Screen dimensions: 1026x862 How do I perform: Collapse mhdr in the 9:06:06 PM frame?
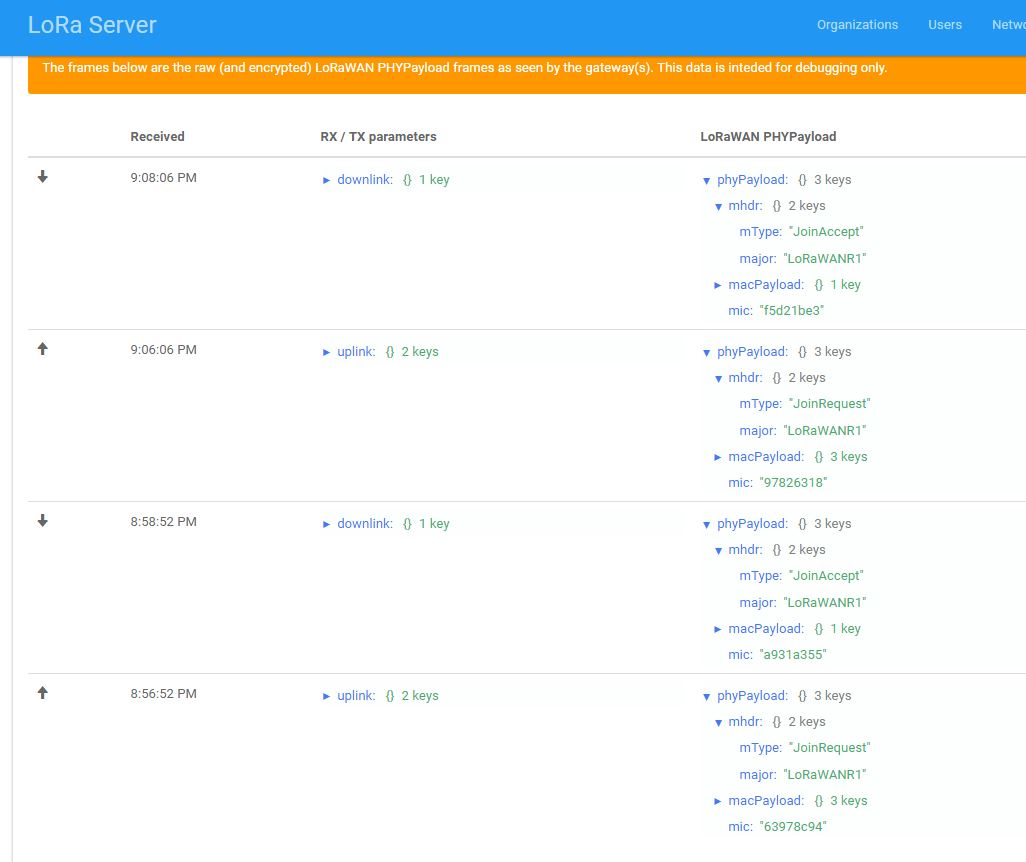tap(718, 378)
